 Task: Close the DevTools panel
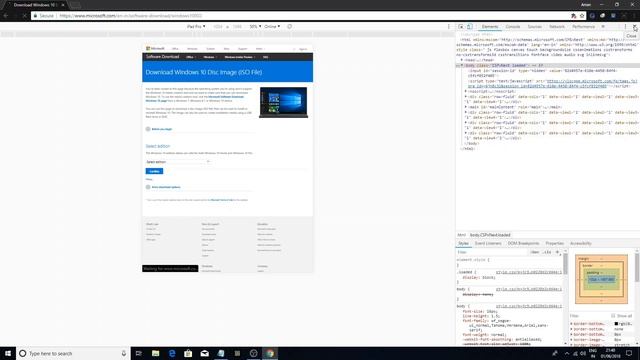pos(635,27)
